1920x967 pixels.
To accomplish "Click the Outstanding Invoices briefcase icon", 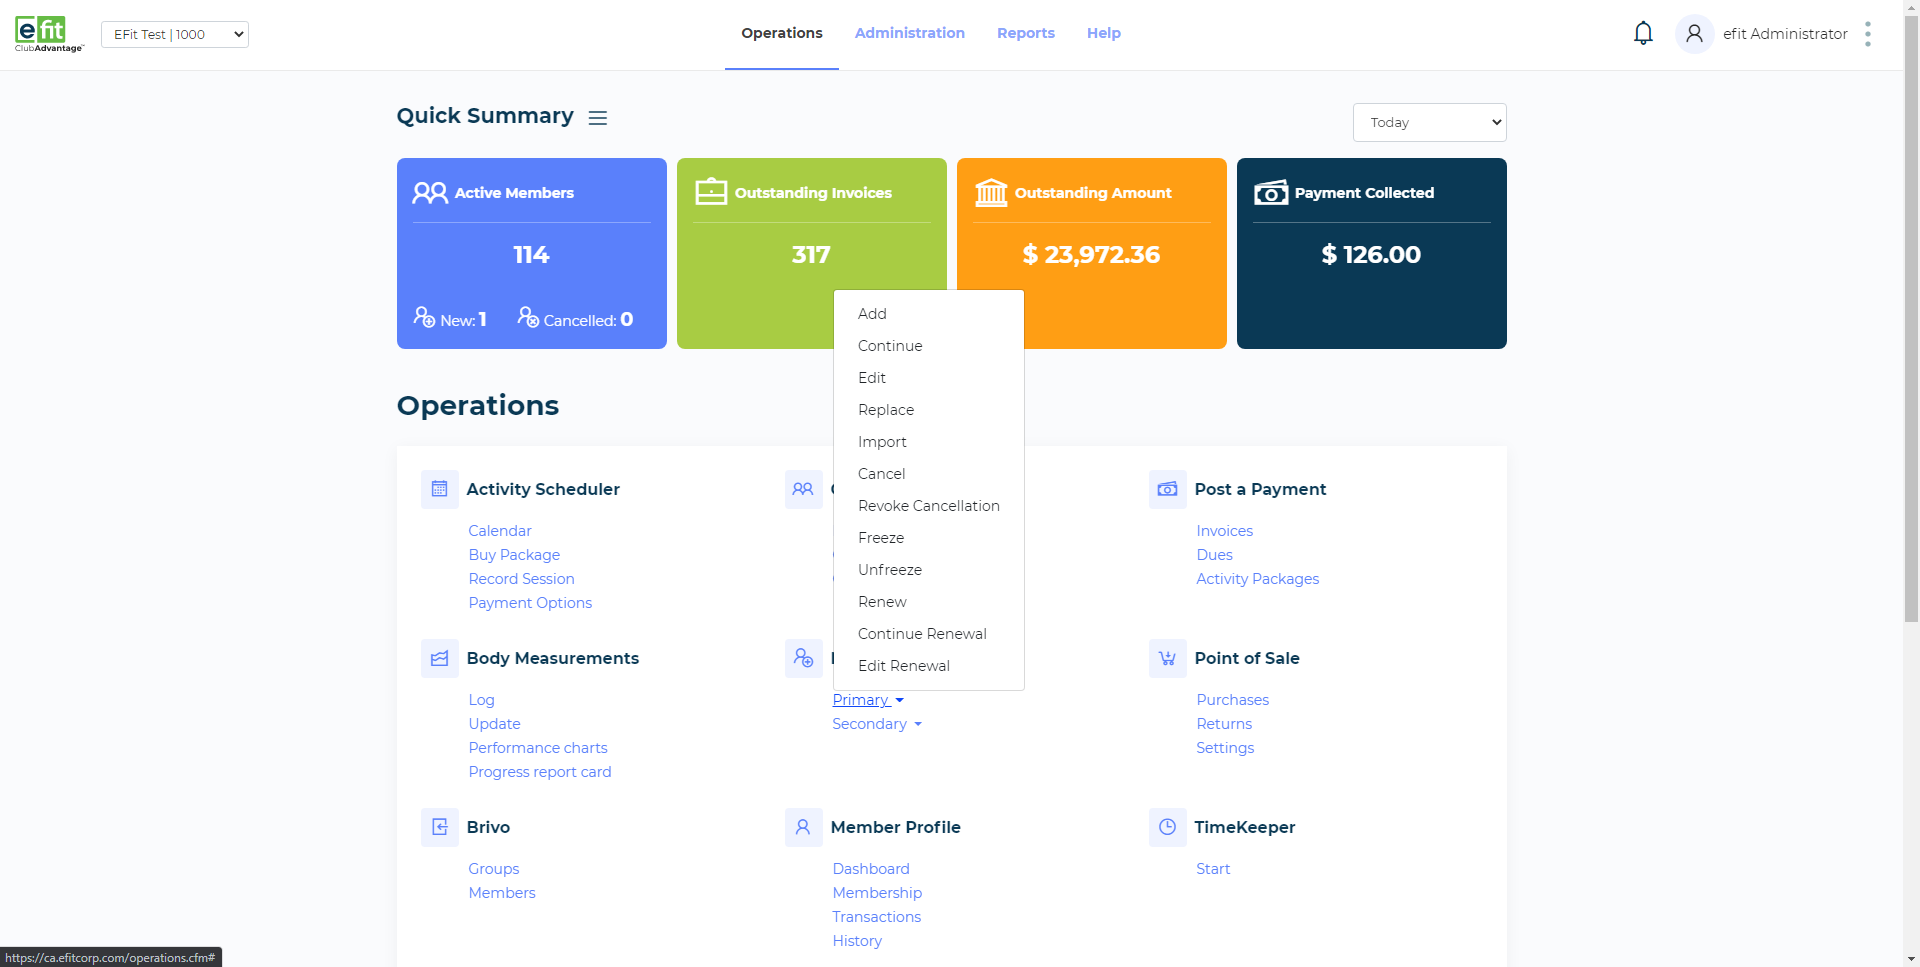I will pos(711,191).
